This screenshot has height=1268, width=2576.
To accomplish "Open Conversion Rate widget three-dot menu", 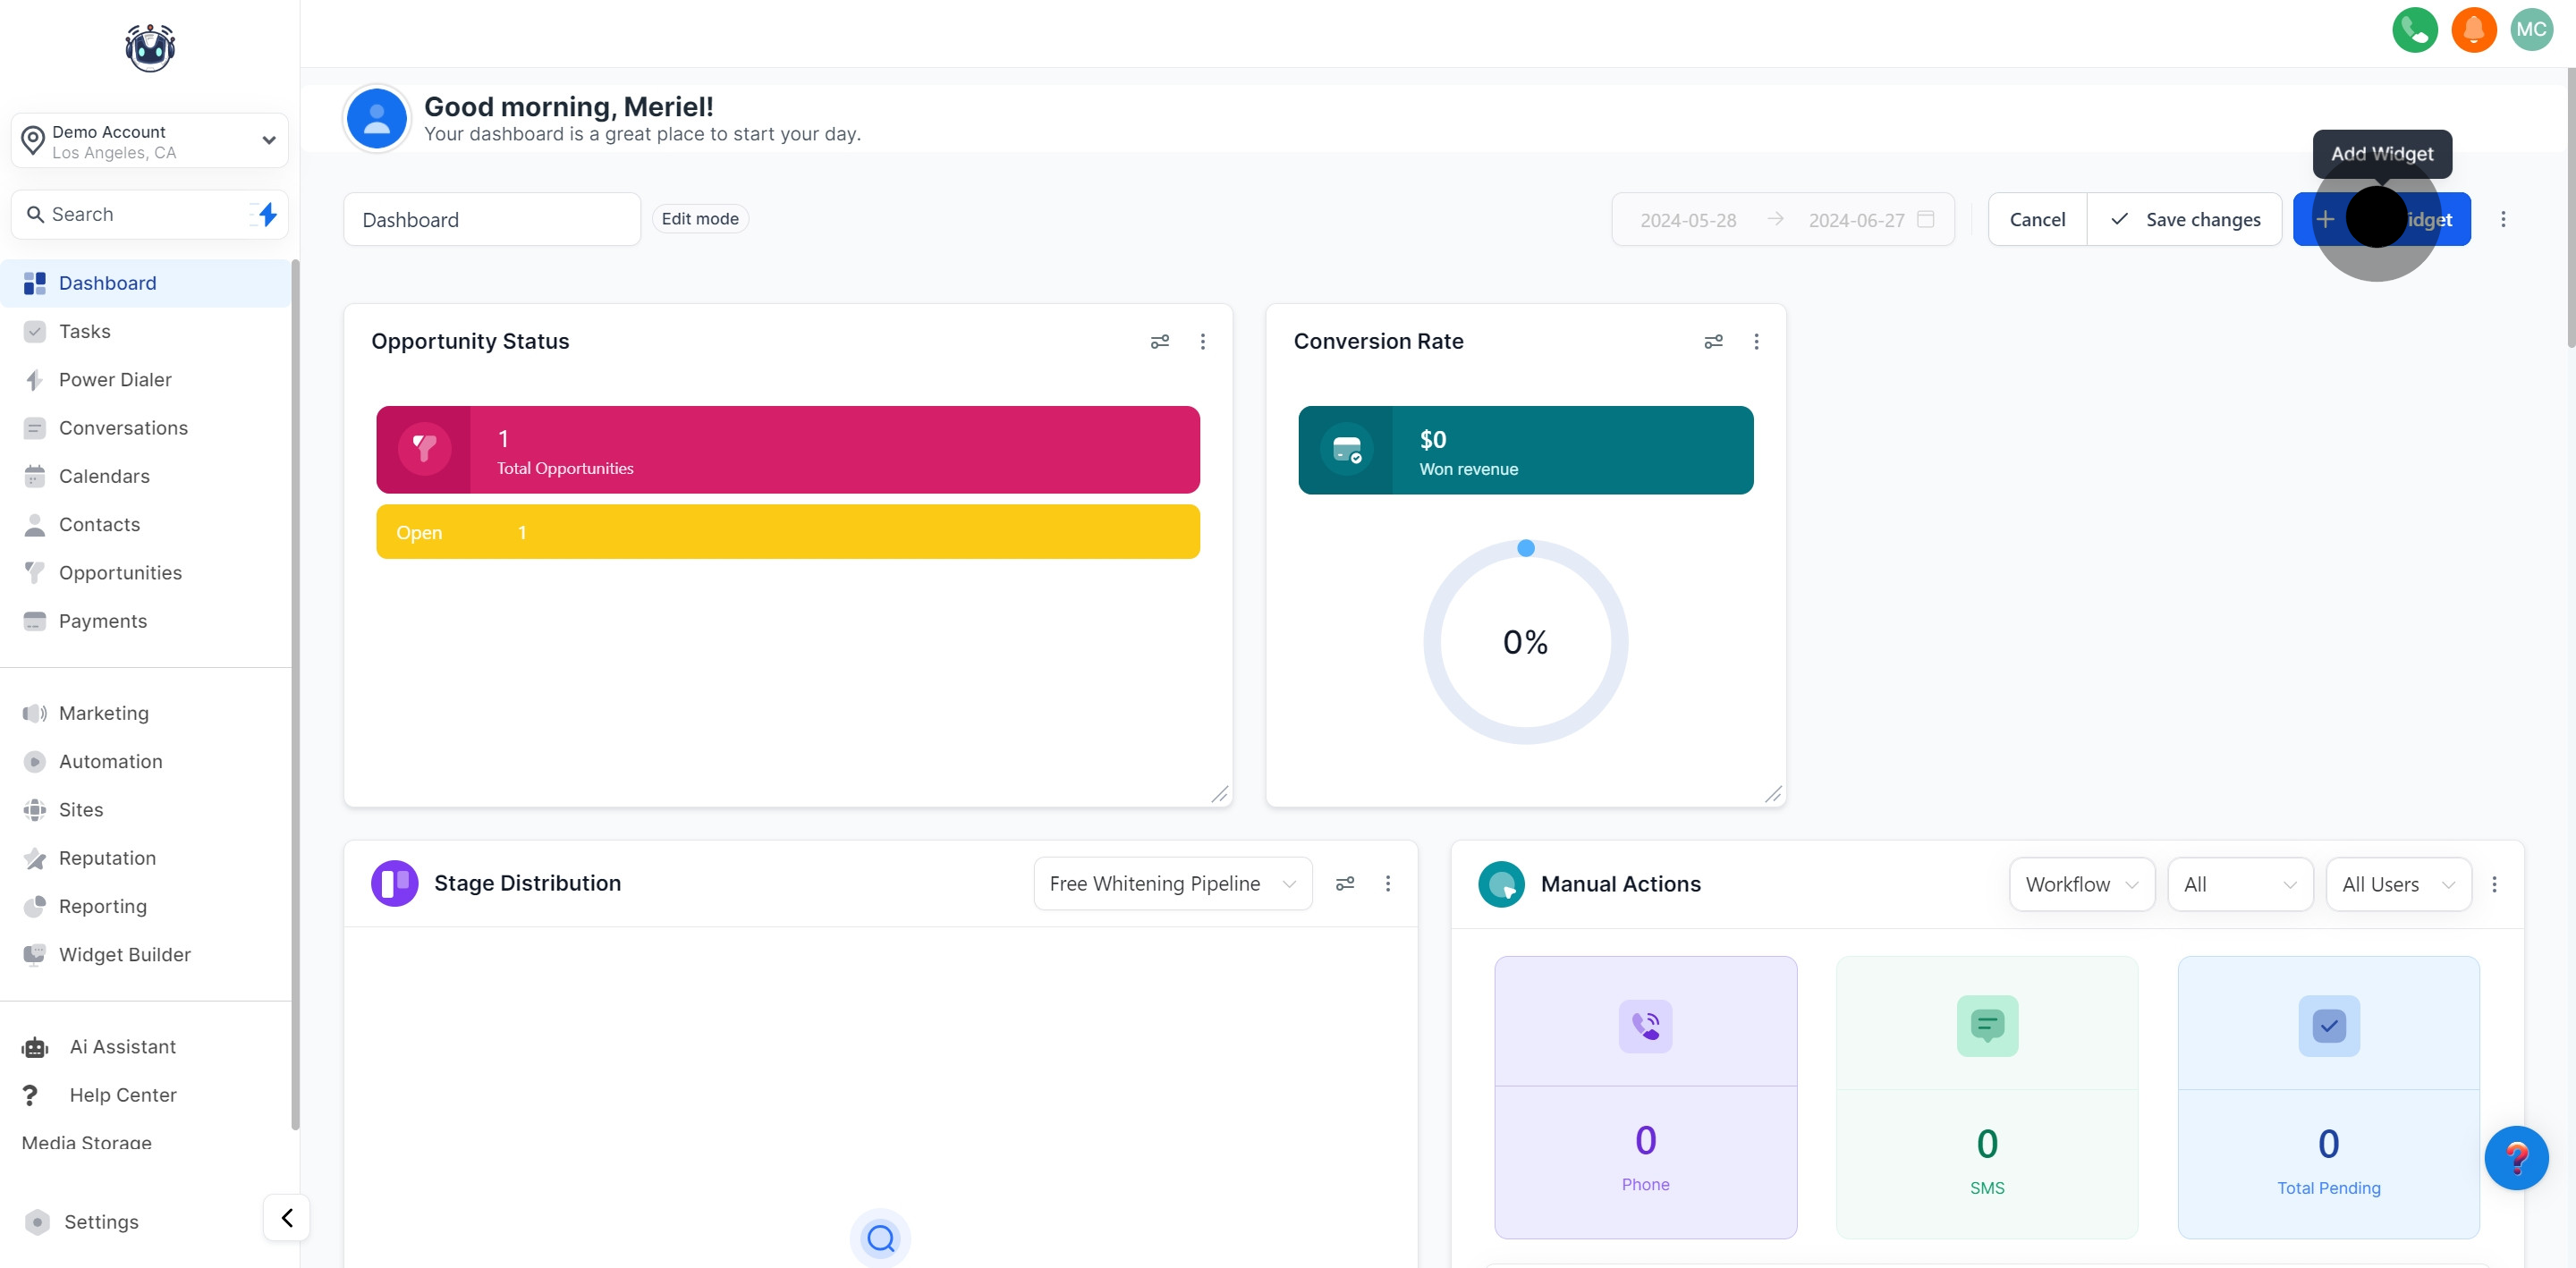I will (x=1756, y=342).
